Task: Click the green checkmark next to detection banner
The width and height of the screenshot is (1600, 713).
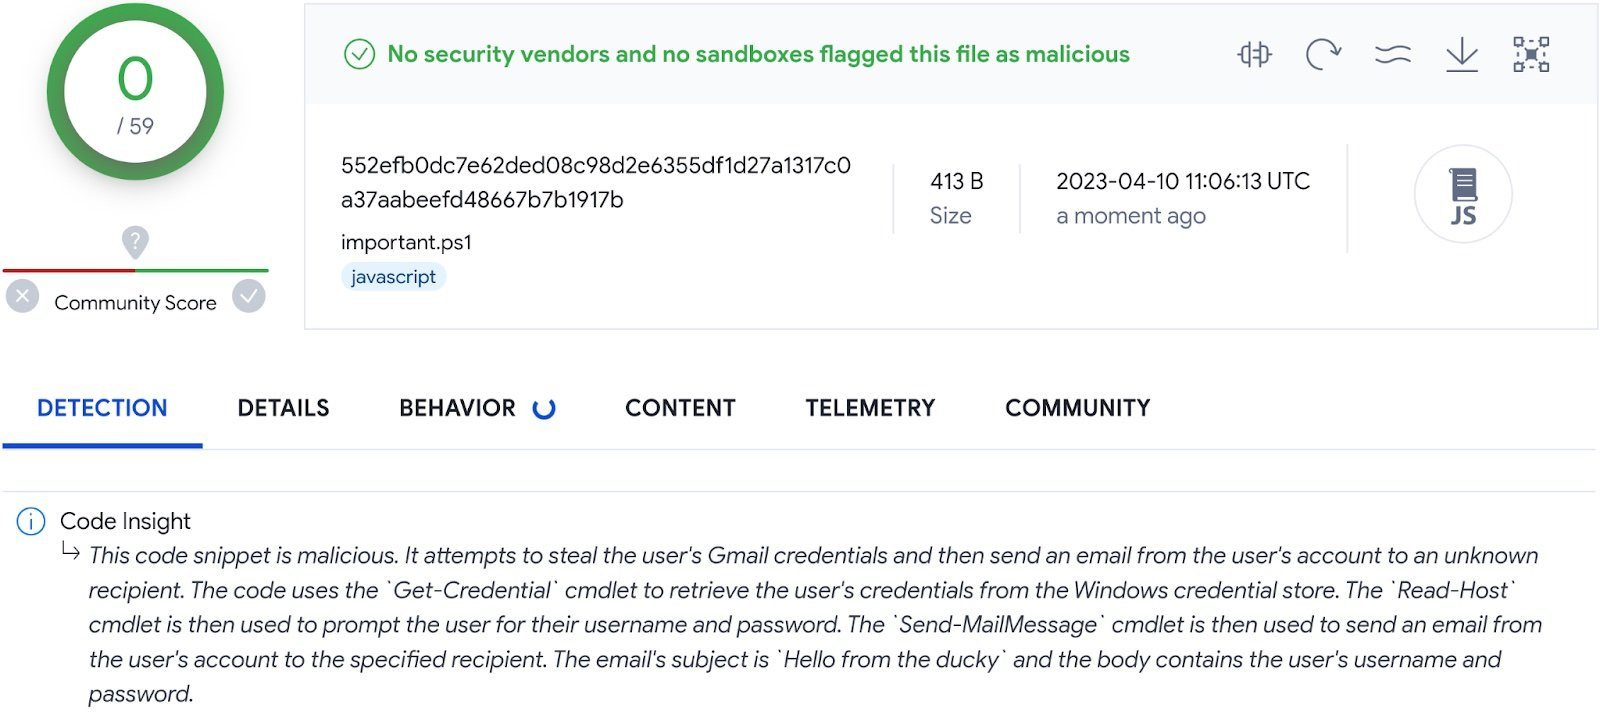Action: point(358,55)
